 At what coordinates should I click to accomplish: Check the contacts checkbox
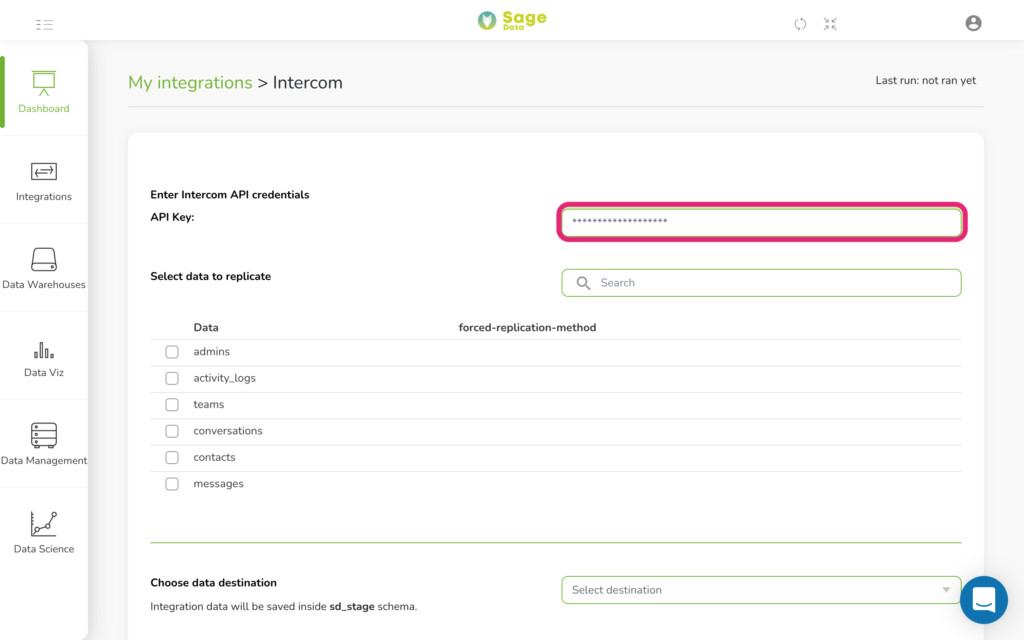172,458
